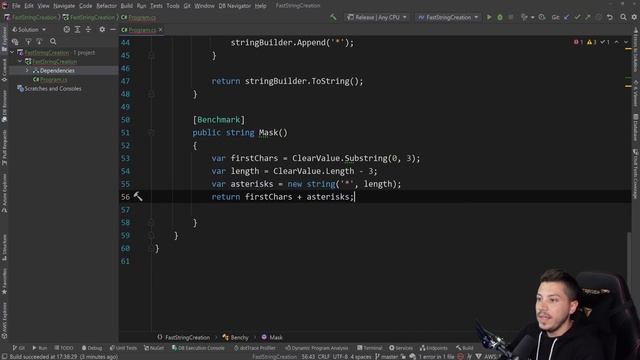
Task: Click the Build hammer icon in toolbar
Action: (x=333, y=17)
